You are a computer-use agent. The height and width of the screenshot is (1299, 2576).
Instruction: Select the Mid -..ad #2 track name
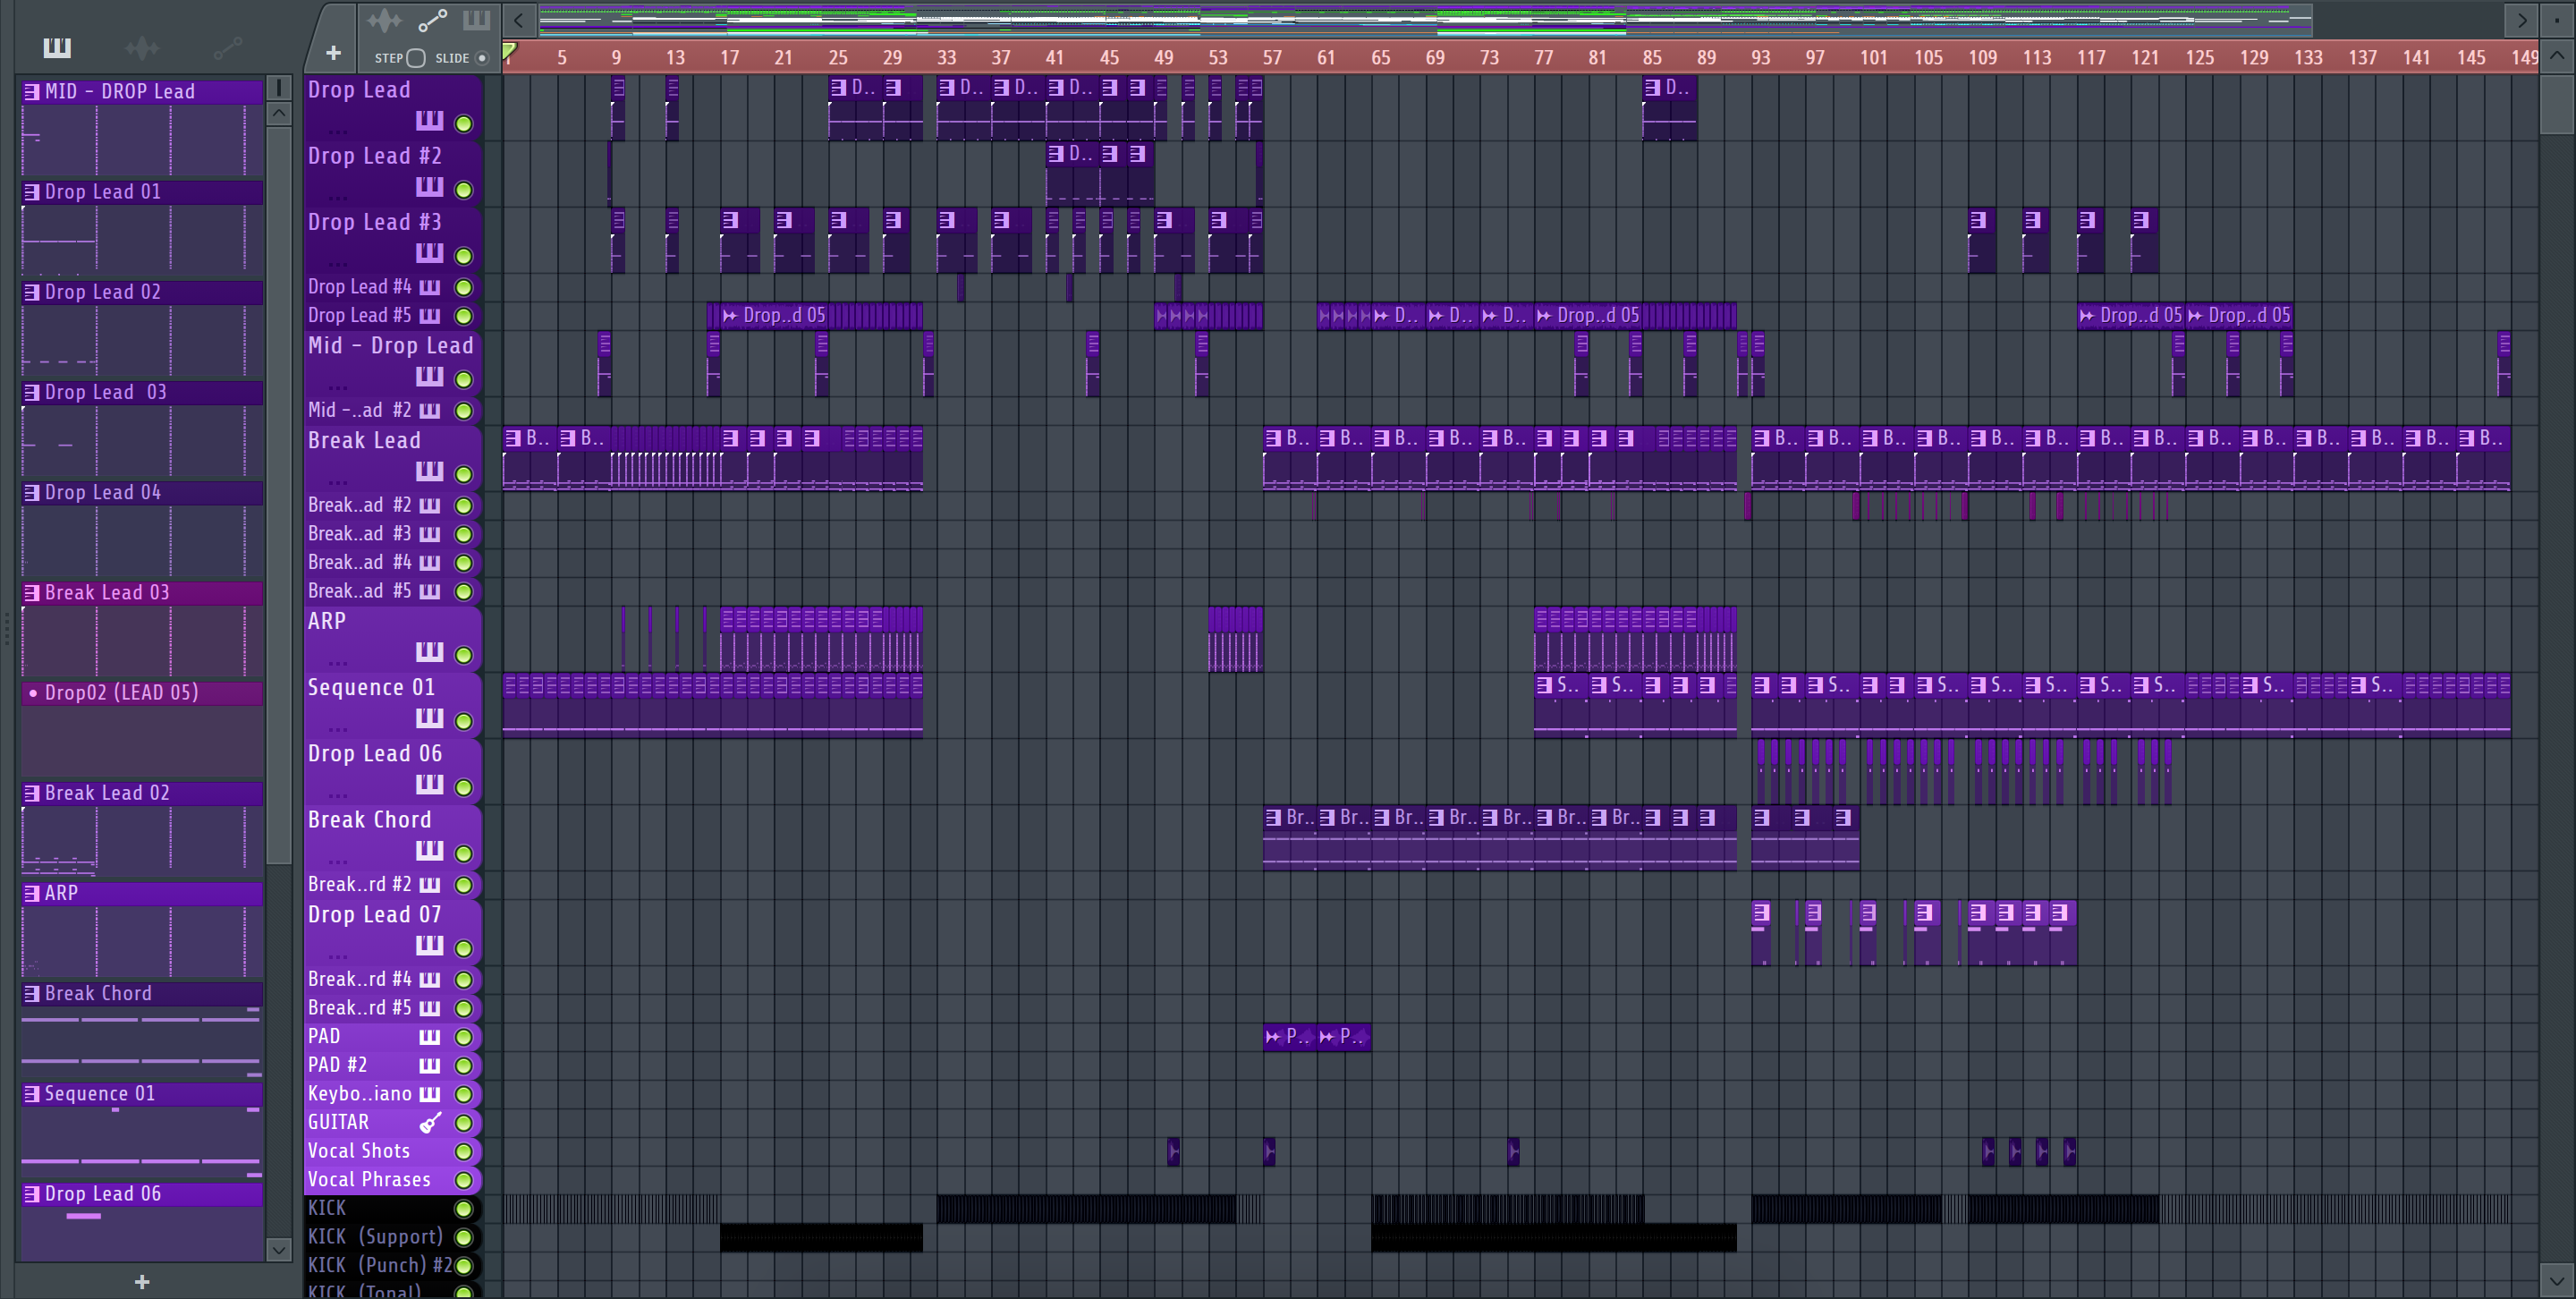click(359, 410)
